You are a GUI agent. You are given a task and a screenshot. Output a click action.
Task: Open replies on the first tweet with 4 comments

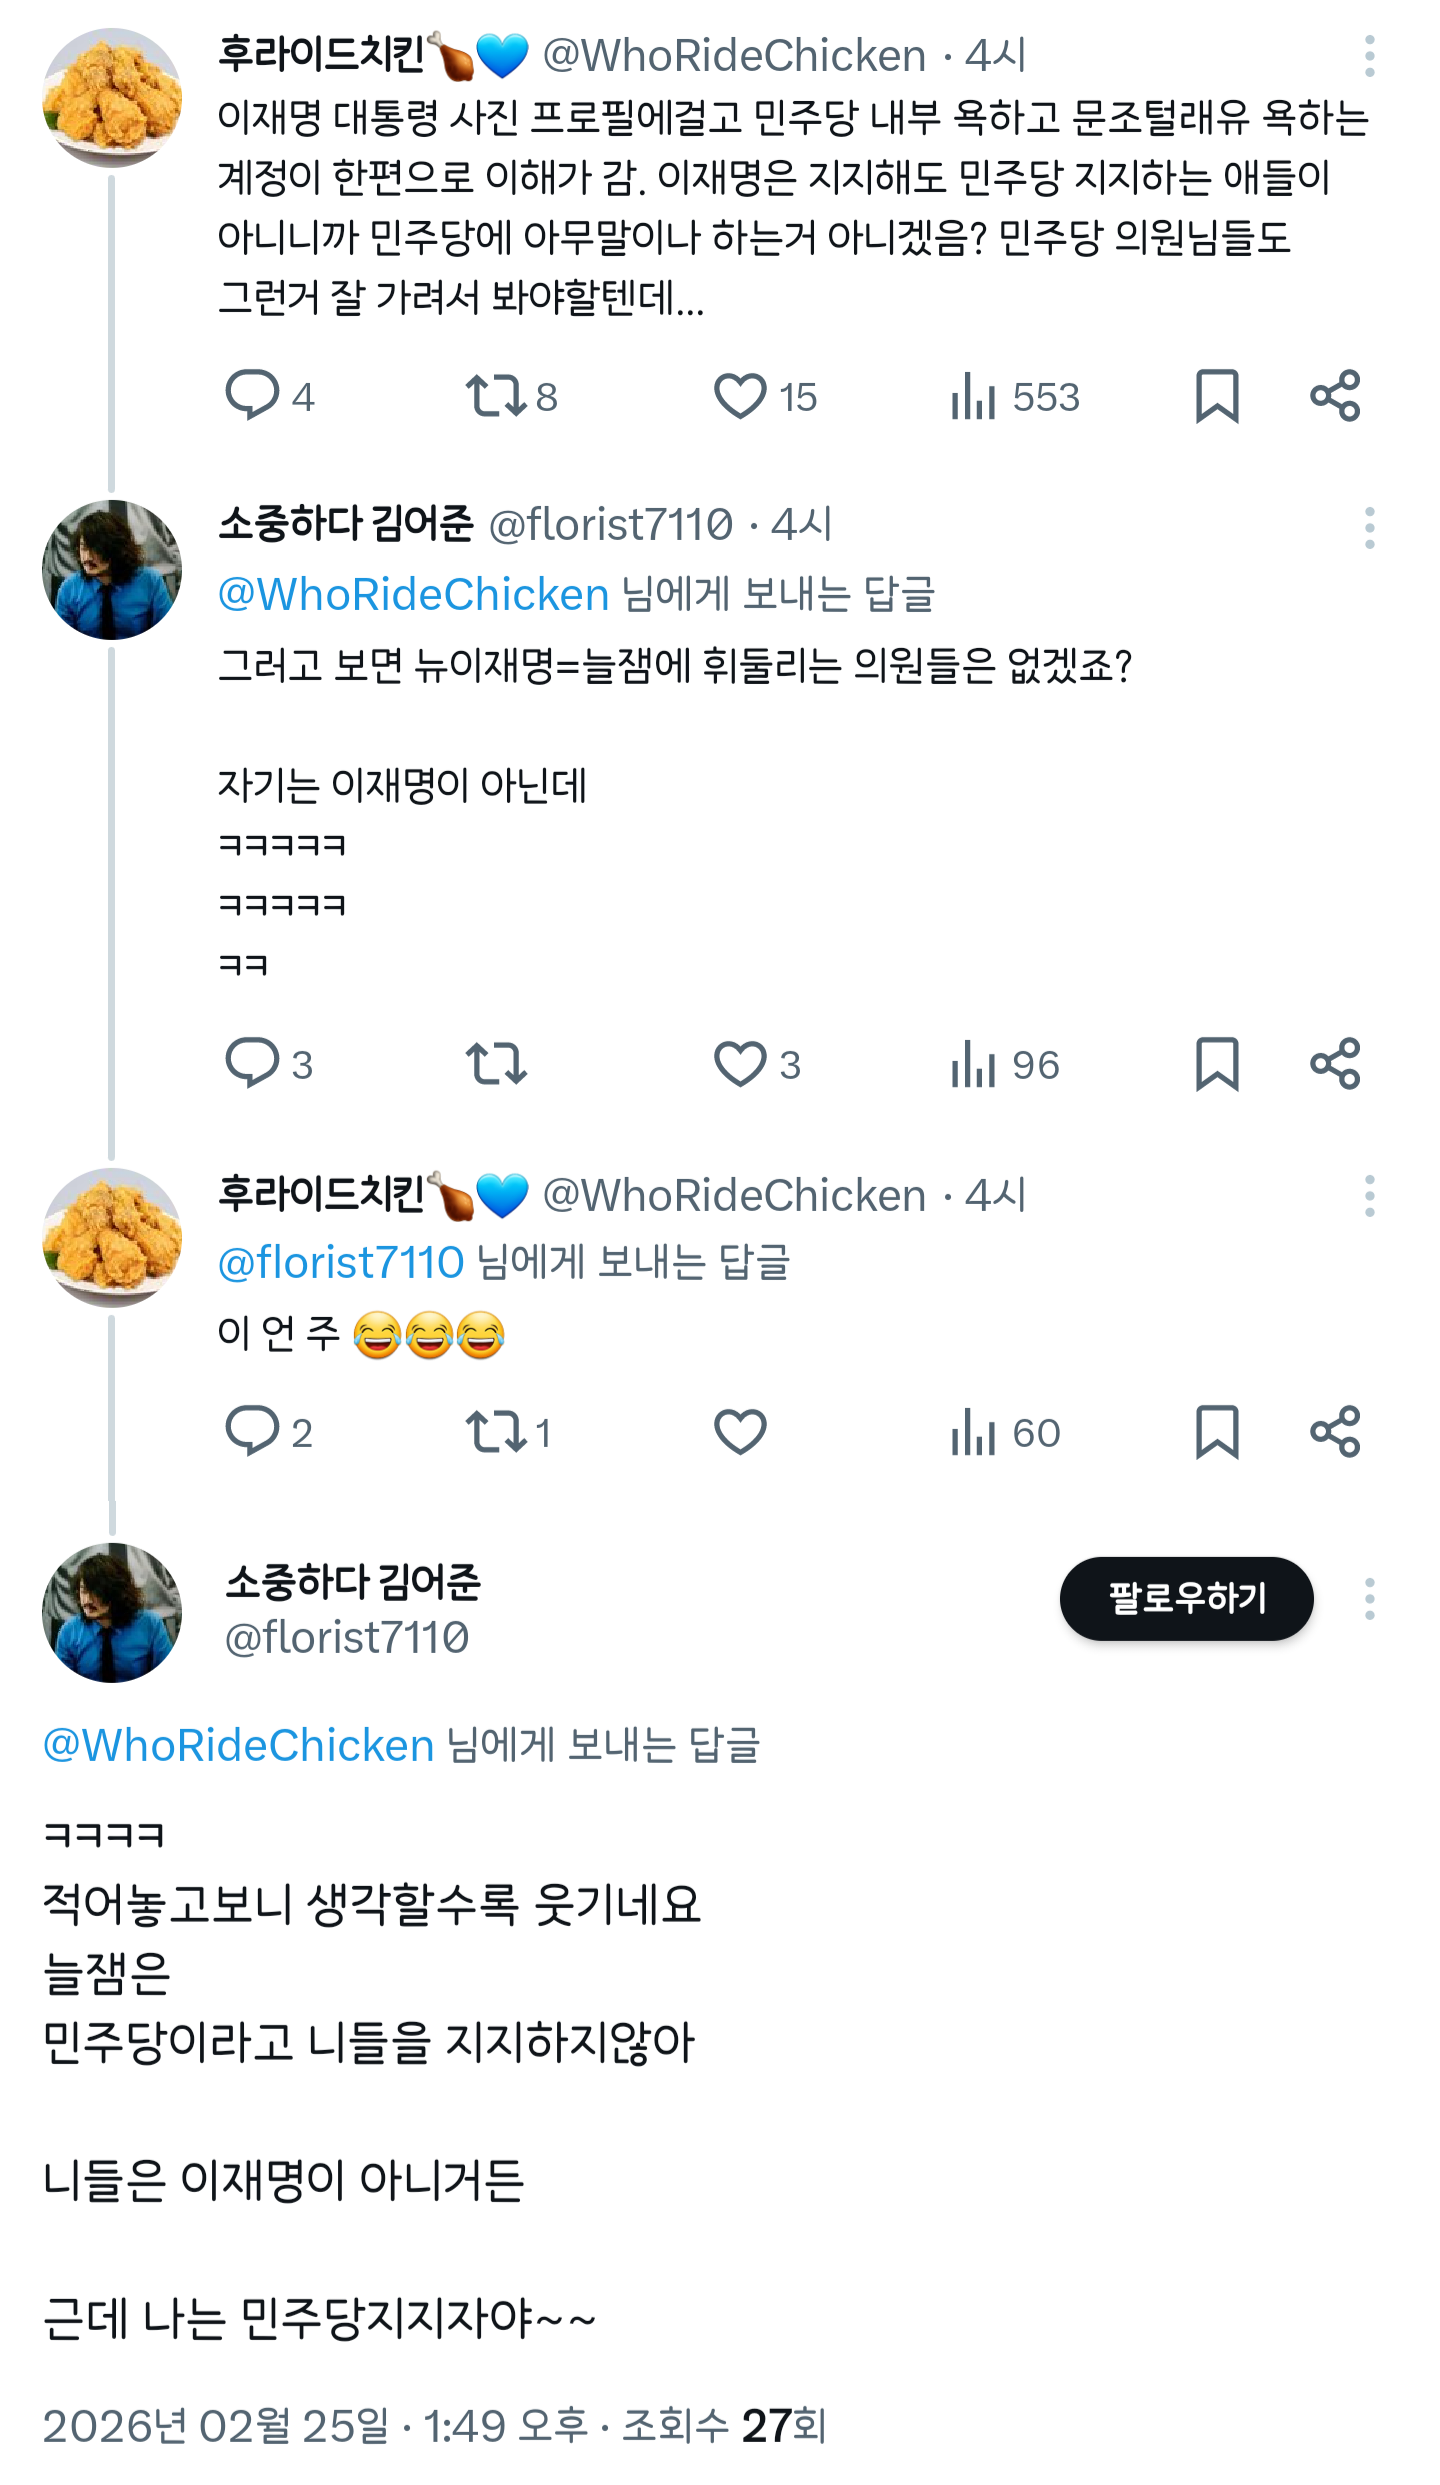[270, 396]
